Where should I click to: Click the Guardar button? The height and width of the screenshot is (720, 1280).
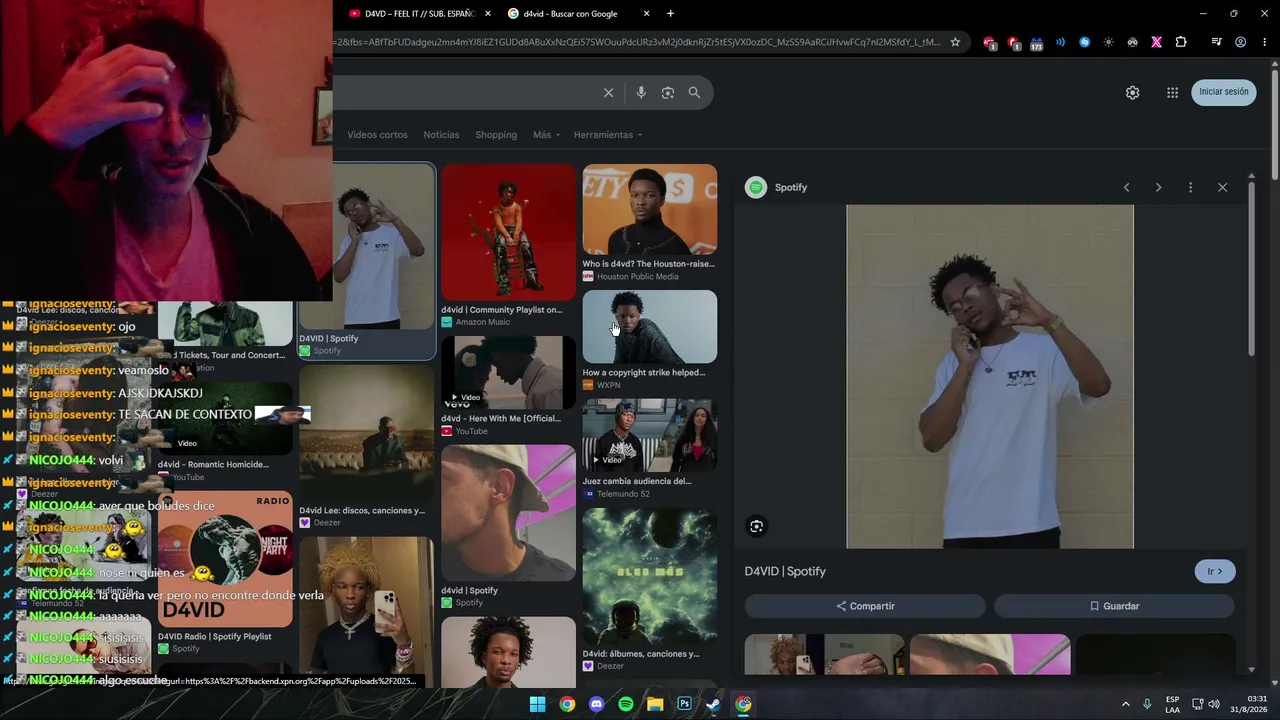[x=1114, y=606]
